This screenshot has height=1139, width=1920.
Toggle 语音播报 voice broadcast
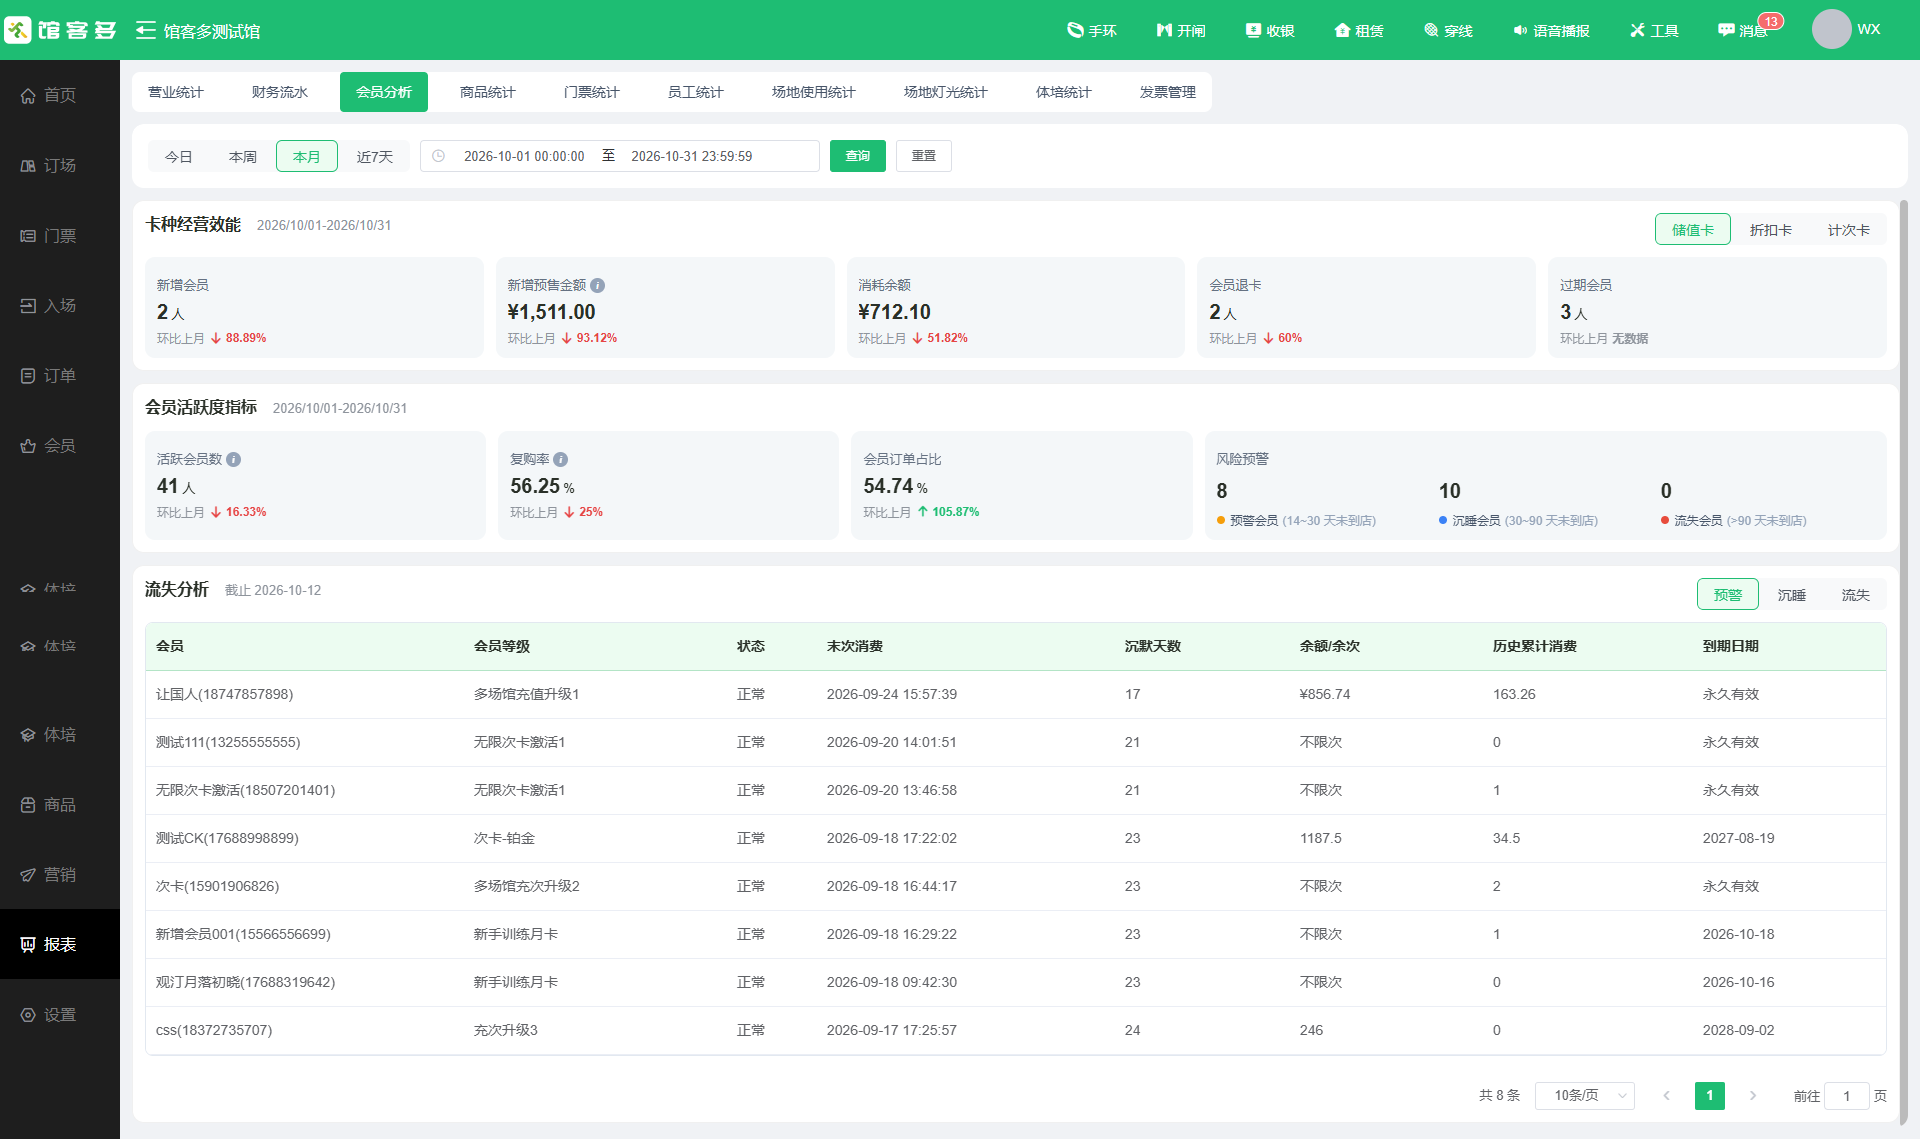pos(1551,31)
